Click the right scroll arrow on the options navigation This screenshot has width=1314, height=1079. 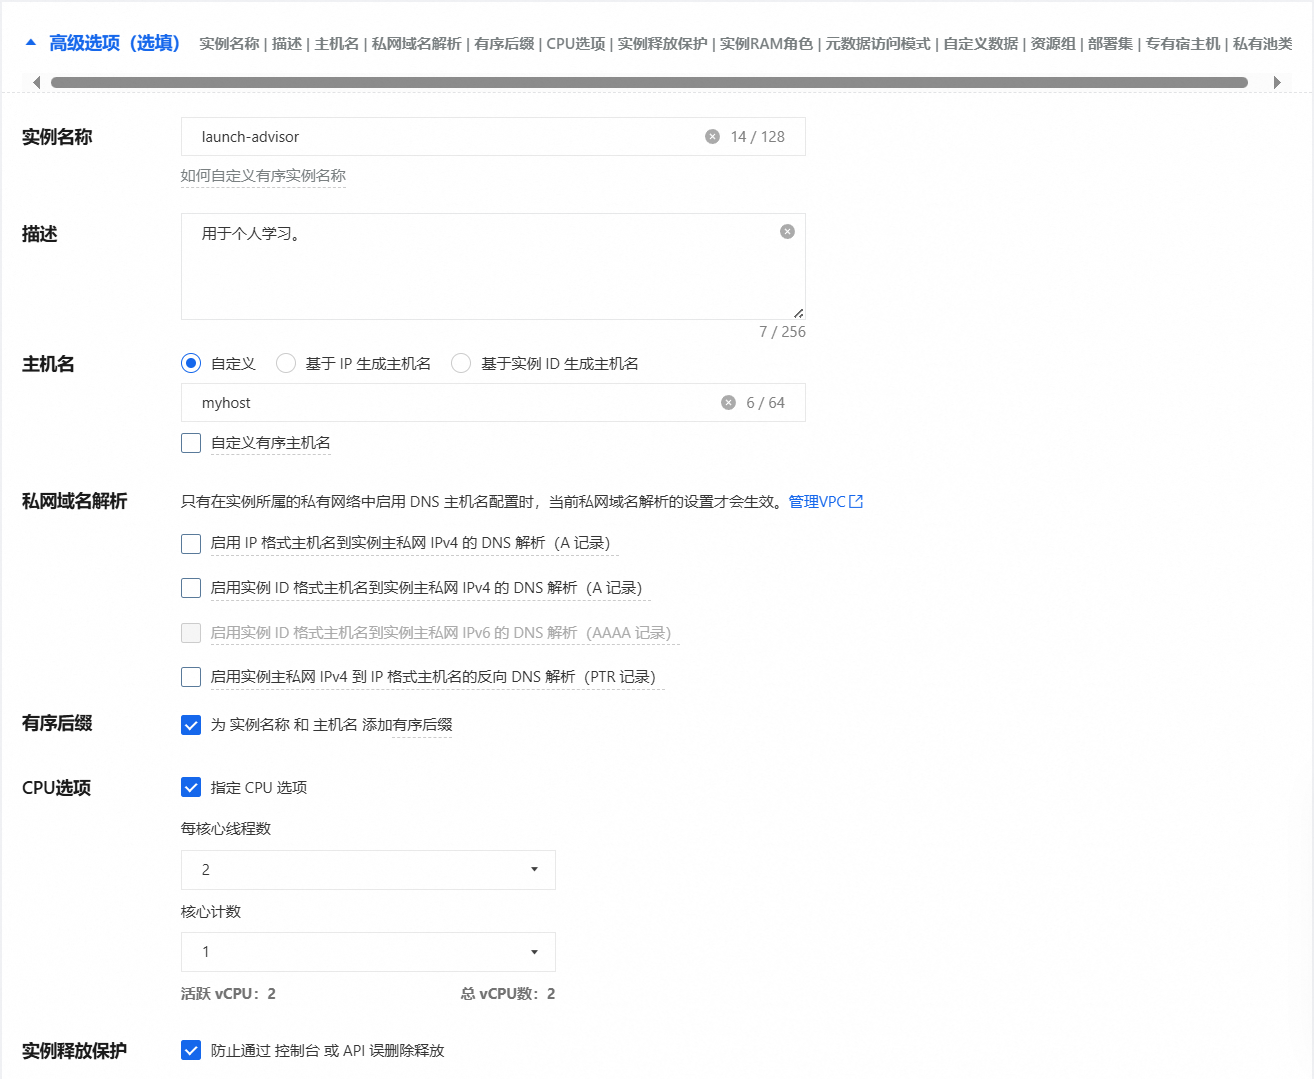click(1278, 81)
